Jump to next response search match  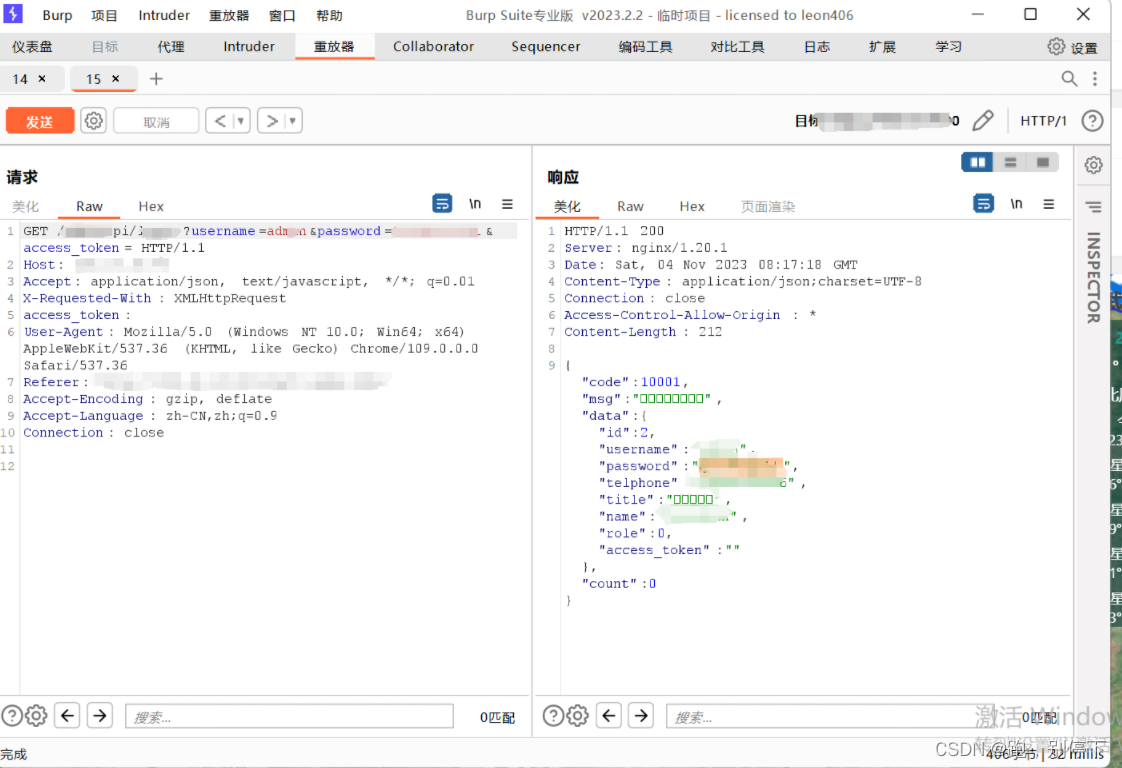(x=641, y=715)
